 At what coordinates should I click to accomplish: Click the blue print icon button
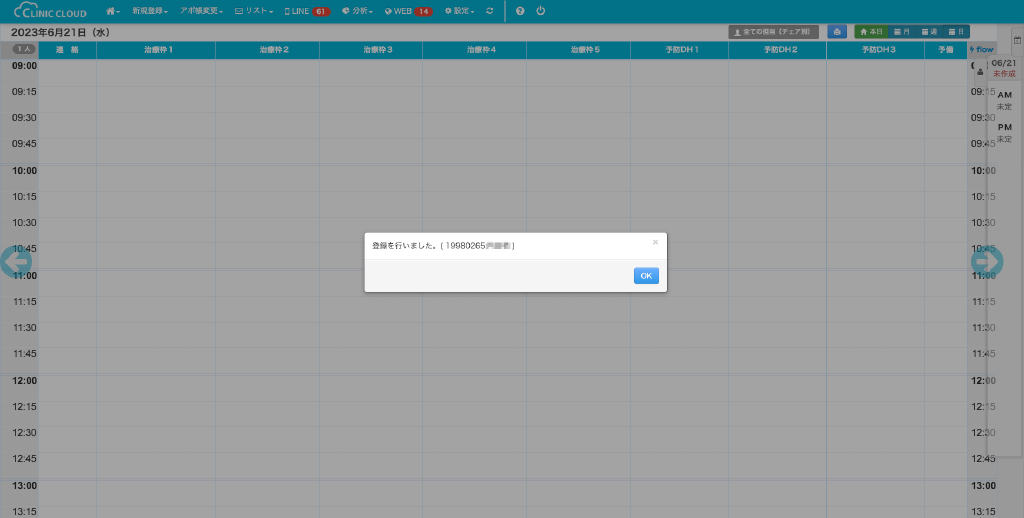point(837,32)
